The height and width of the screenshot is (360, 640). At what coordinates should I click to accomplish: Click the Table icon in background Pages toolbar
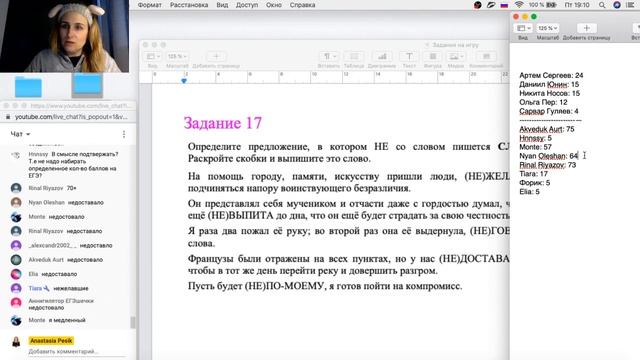point(354,56)
